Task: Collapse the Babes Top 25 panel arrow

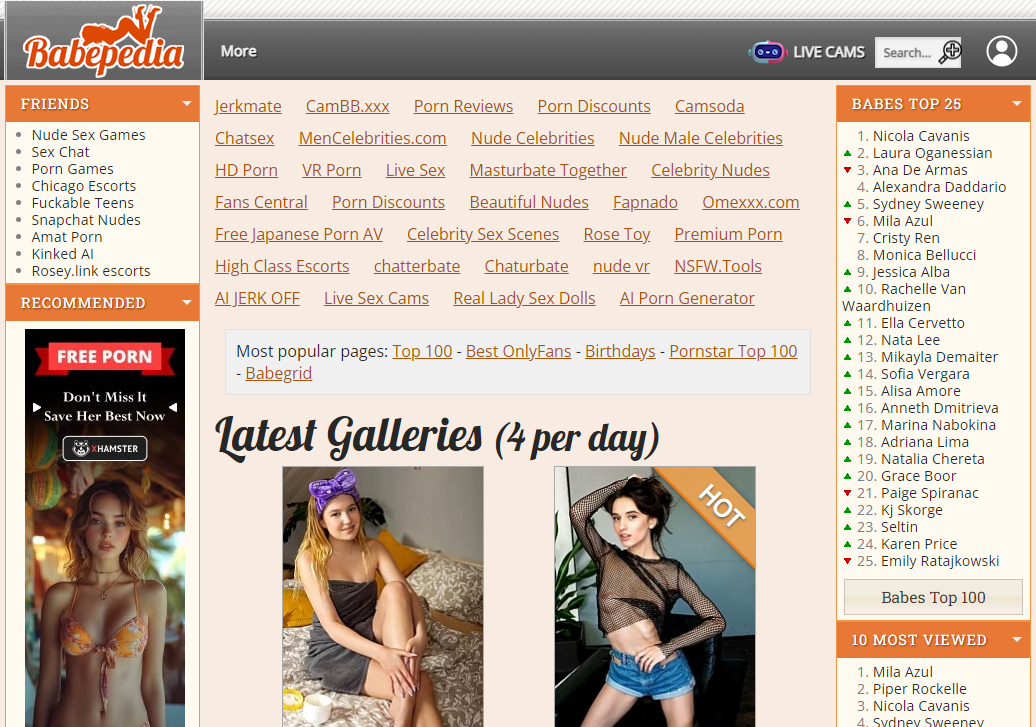Action: tap(1017, 104)
